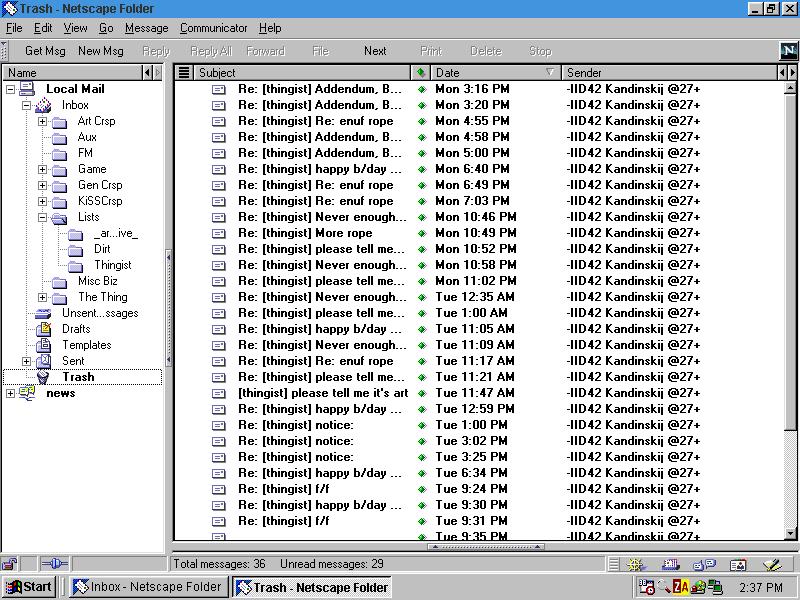Viewport: 800px width, 600px height.
Task: Click envelope icon of Tue 9:24 PM message
Action: click(x=219, y=489)
